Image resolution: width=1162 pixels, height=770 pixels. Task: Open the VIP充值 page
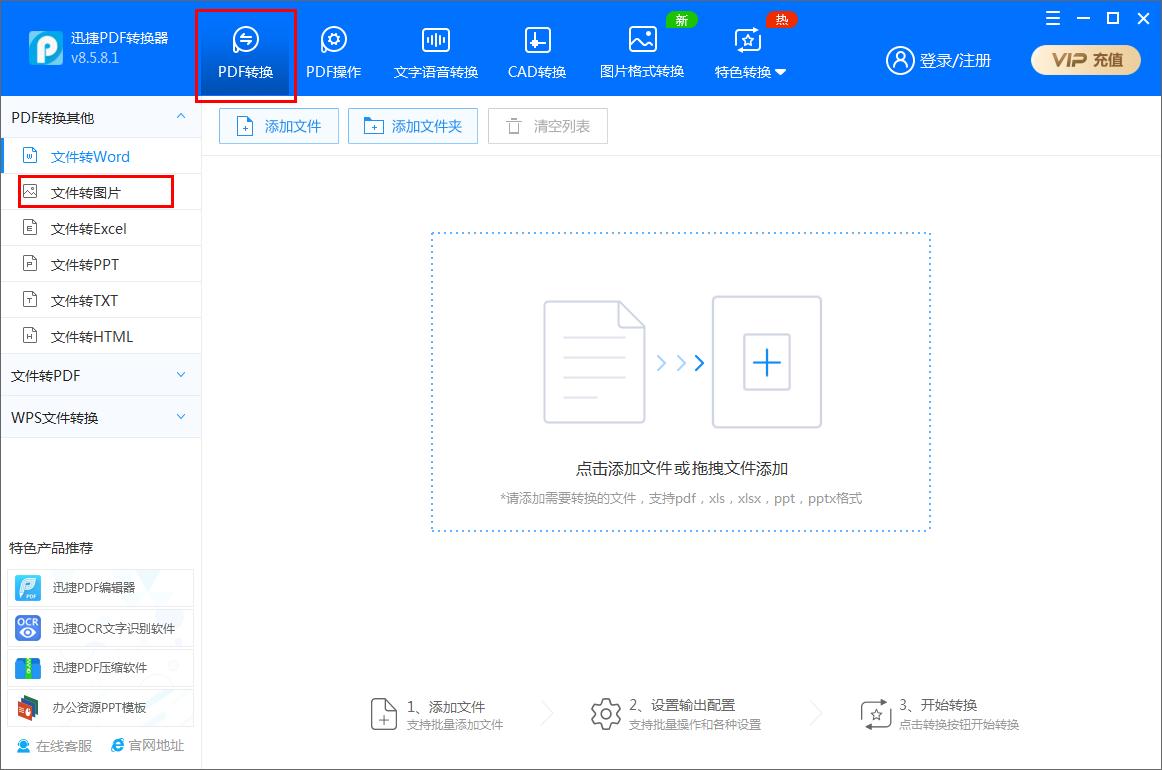pos(1085,60)
